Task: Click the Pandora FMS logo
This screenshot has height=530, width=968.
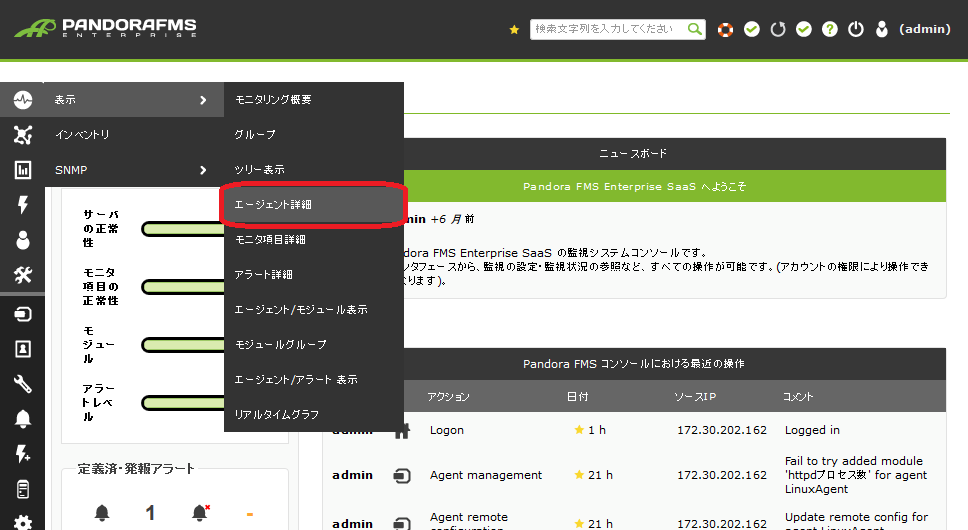Action: [x=105, y=28]
